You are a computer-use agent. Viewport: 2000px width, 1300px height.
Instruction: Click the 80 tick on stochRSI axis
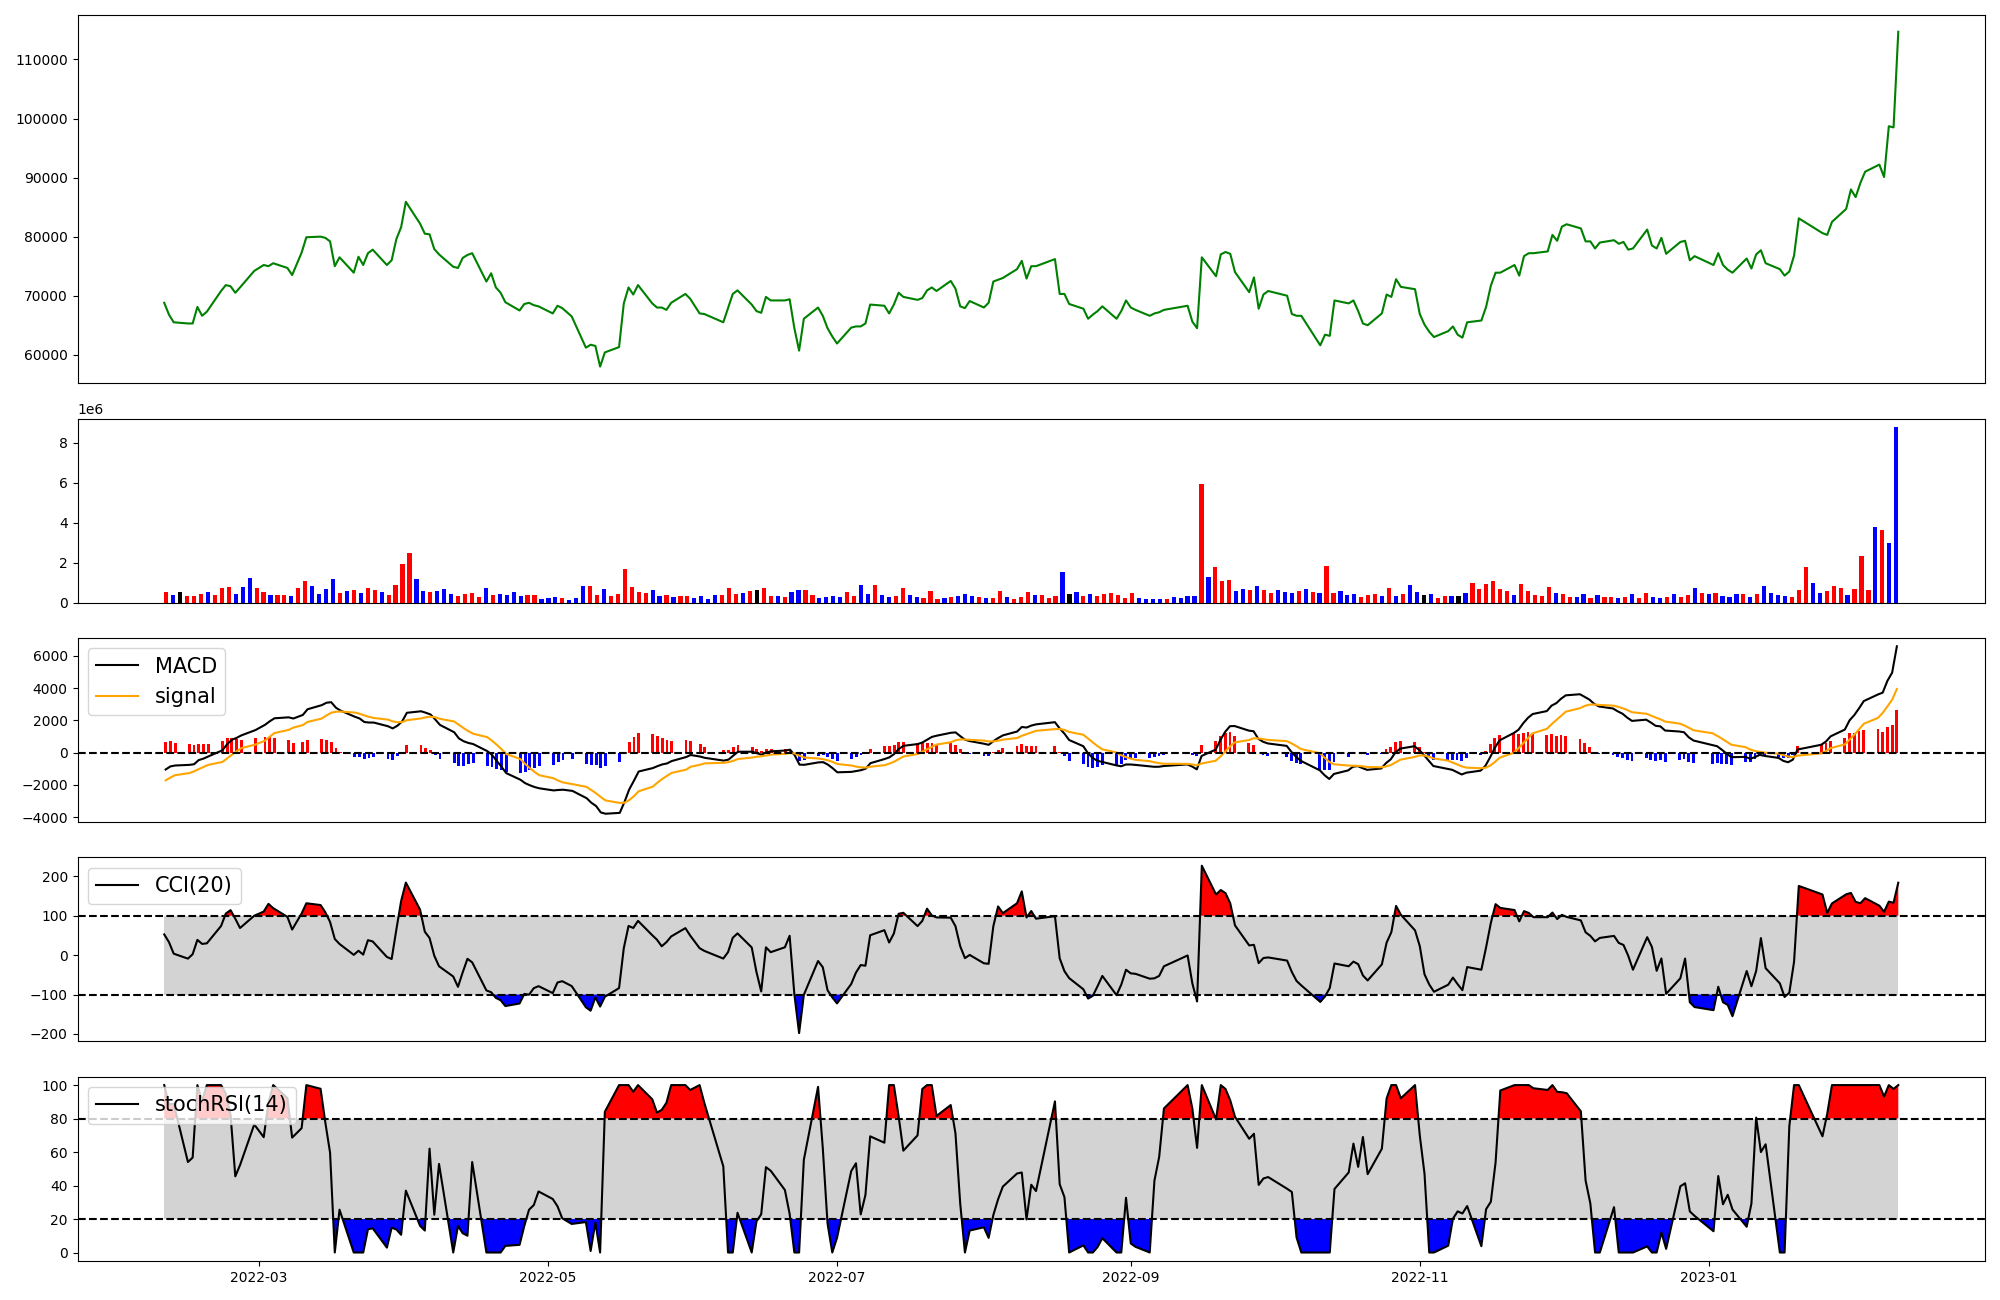[x=58, y=1119]
